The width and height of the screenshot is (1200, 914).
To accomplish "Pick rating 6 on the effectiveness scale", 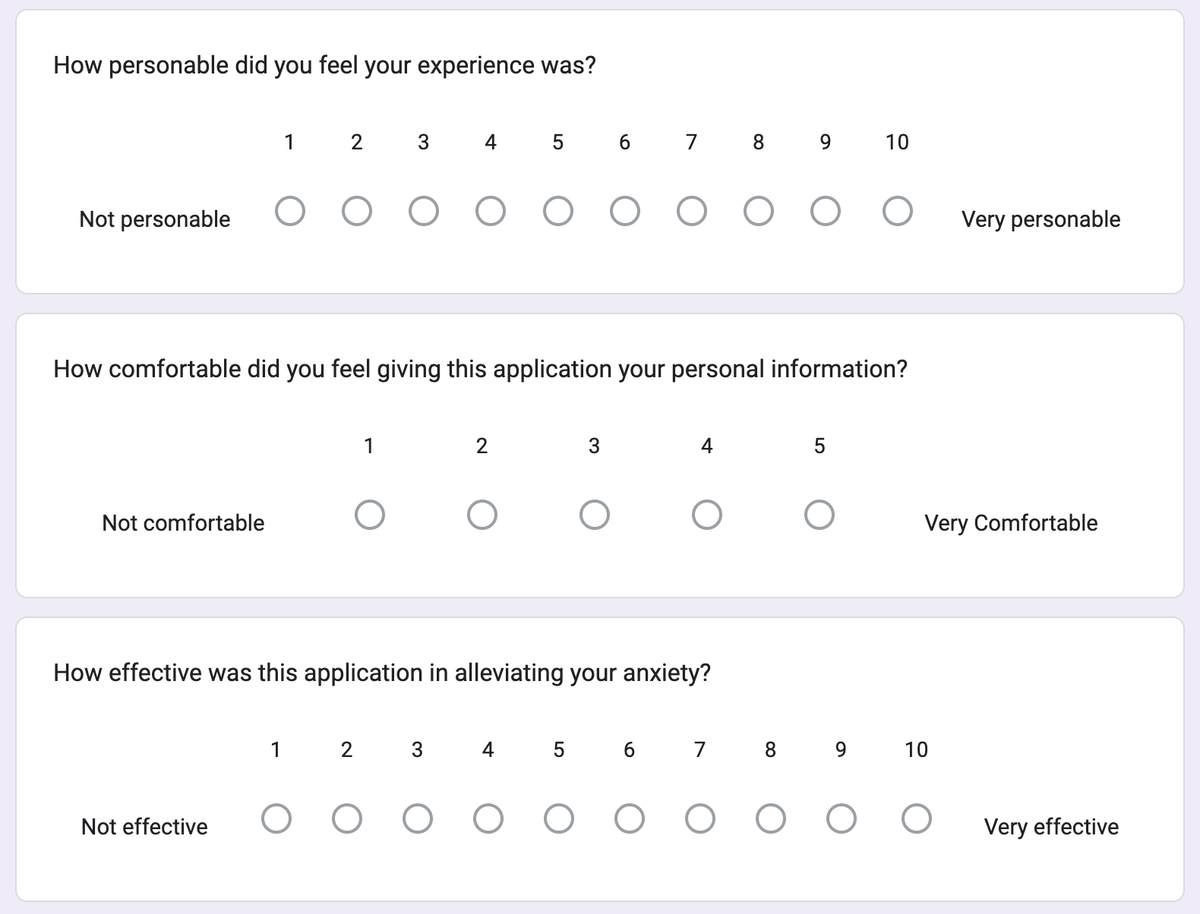I will [x=629, y=817].
